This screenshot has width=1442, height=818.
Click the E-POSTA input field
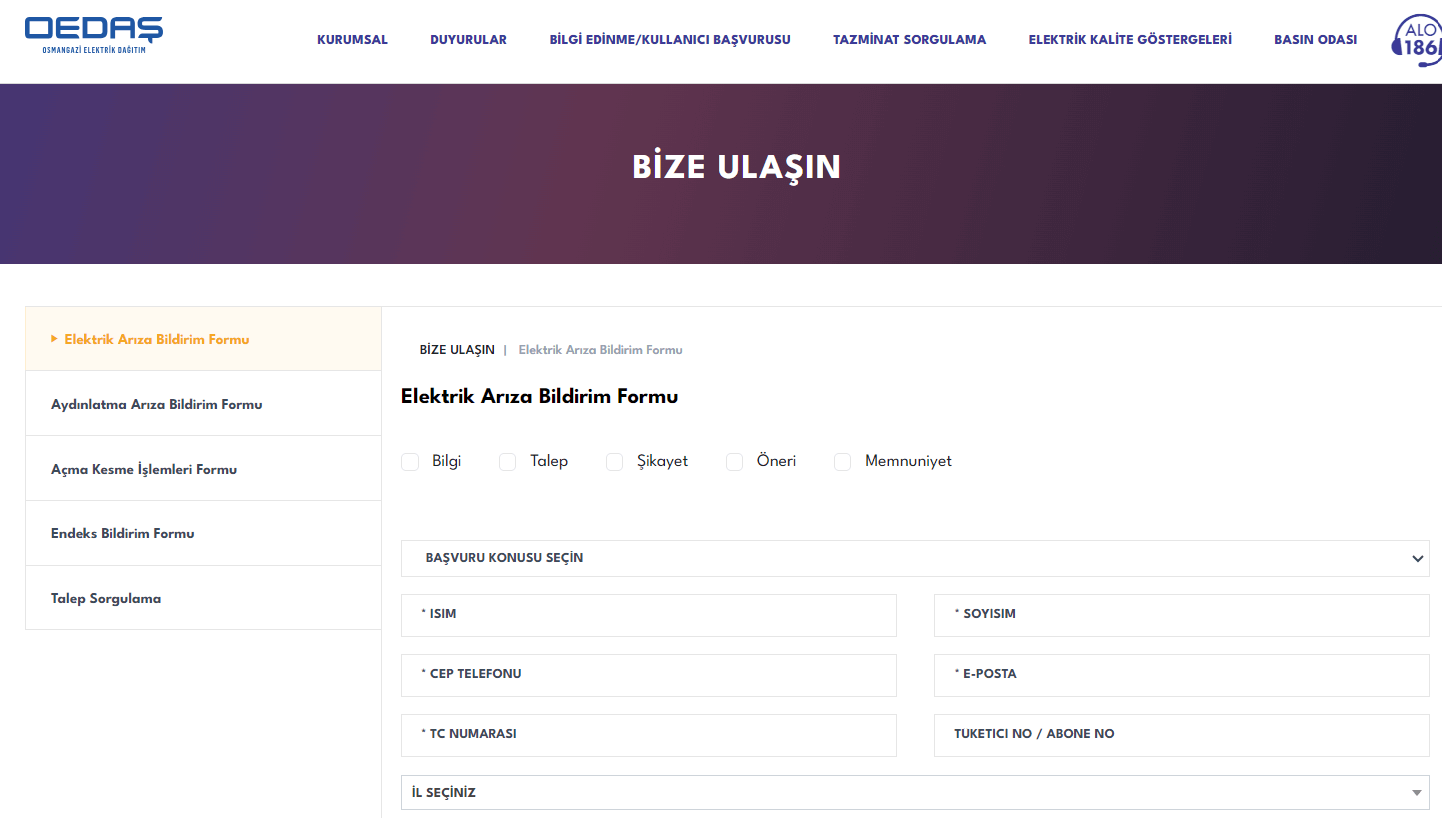coord(1181,675)
